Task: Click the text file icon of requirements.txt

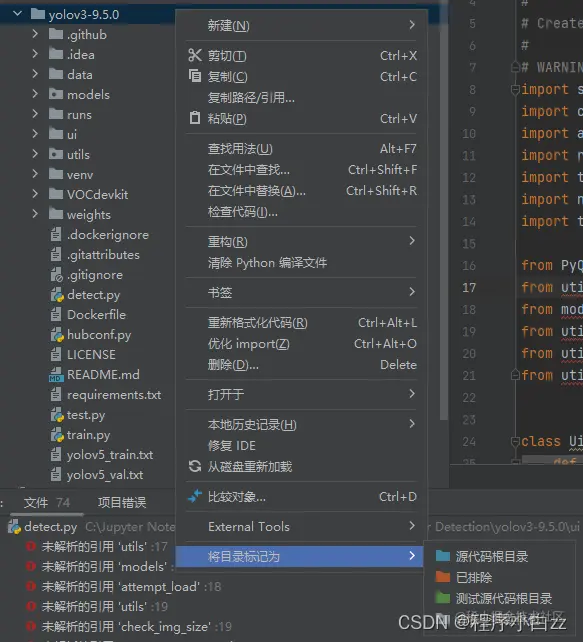Action: [56, 395]
